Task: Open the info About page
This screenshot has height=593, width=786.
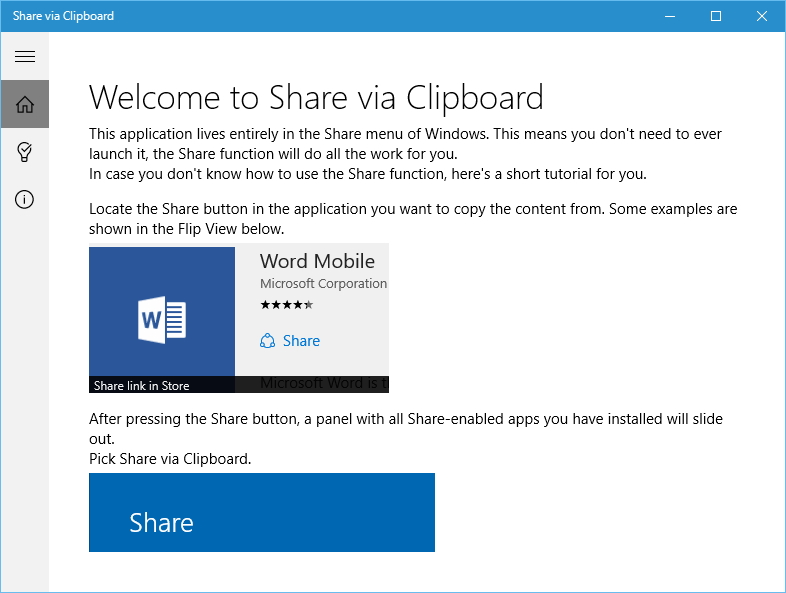Action: [25, 200]
